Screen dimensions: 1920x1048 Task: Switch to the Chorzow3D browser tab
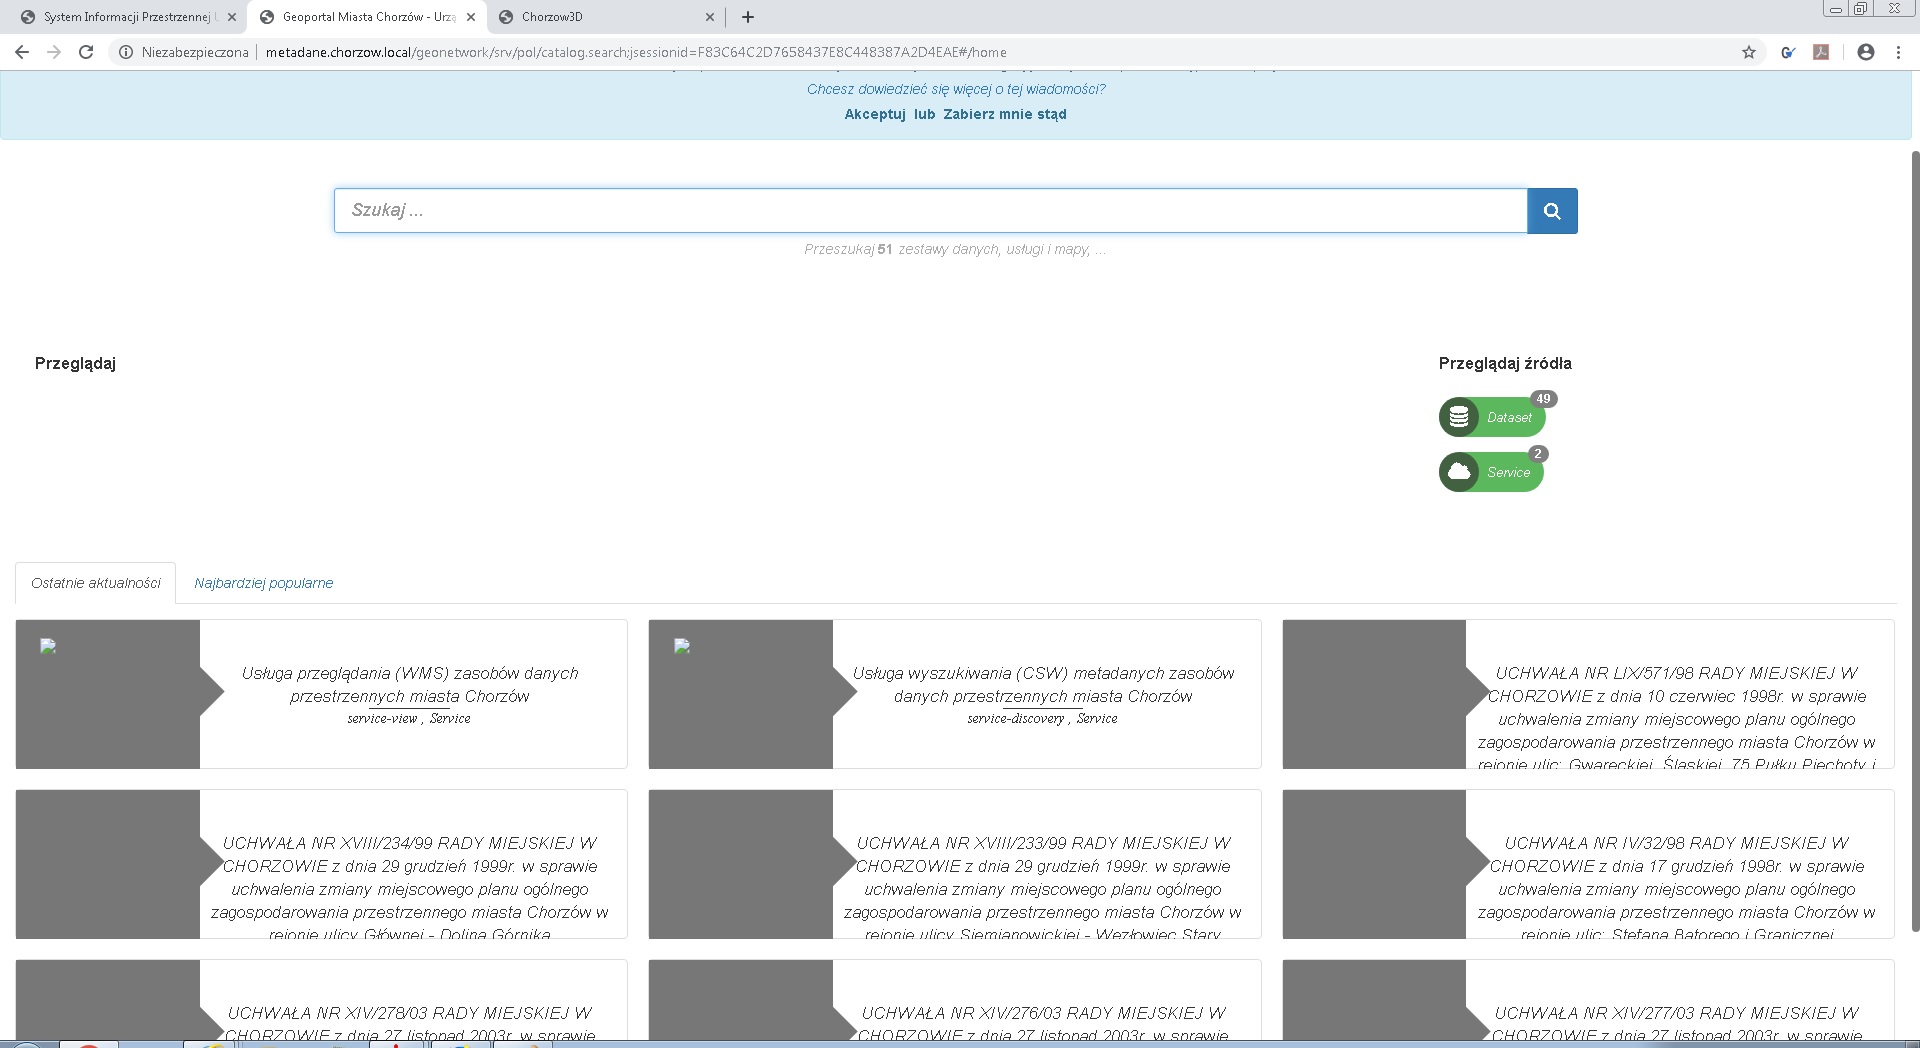600,17
